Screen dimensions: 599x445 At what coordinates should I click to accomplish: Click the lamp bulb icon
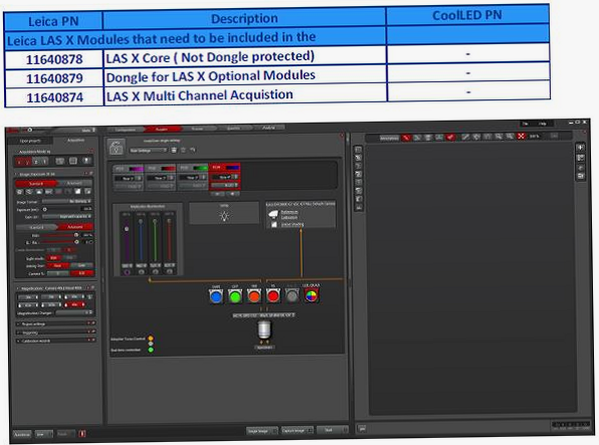224,217
